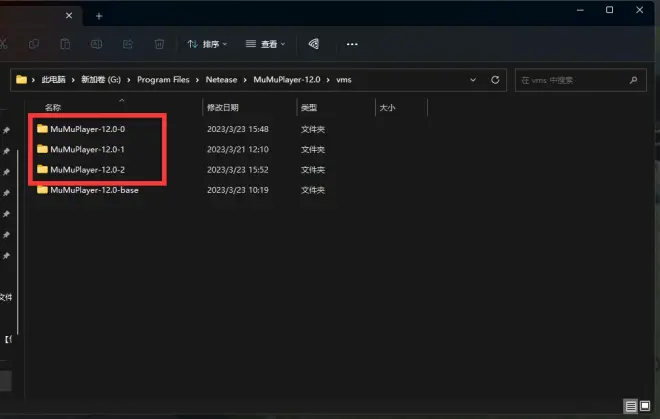
Task: Select the MuMuPlayer-12.0-base folder
Action: click(94, 190)
